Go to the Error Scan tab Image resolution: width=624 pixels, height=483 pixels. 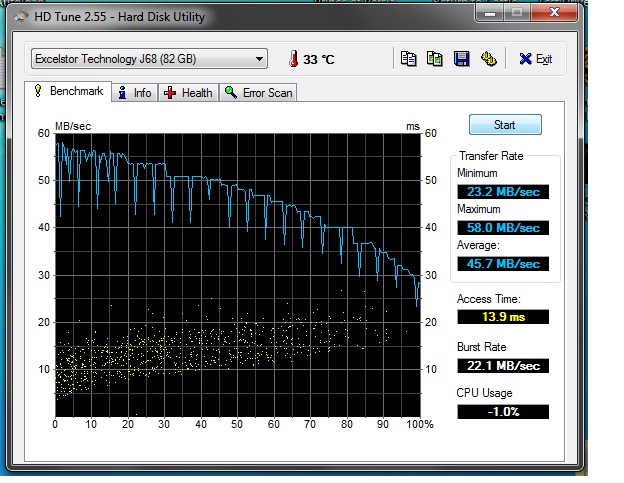coord(258,93)
